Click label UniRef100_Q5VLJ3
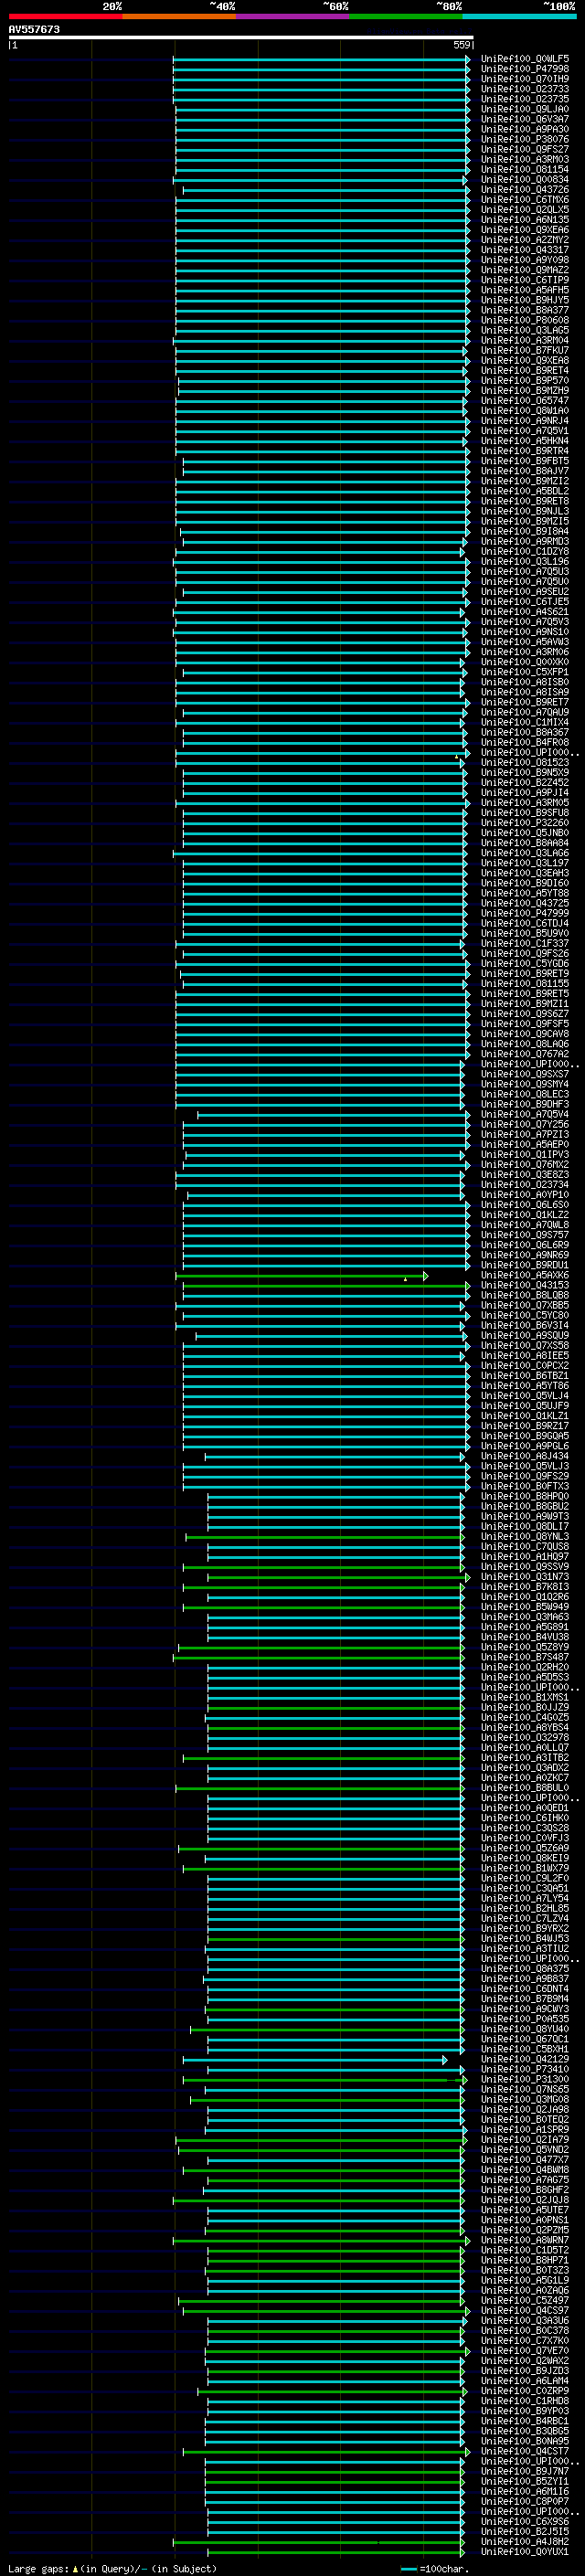 525,1466
